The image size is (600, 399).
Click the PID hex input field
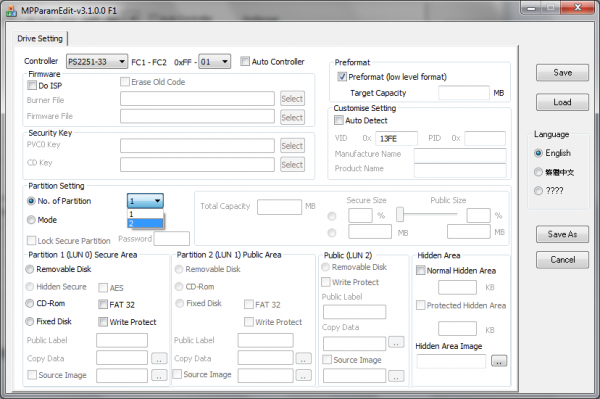click(485, 138)
